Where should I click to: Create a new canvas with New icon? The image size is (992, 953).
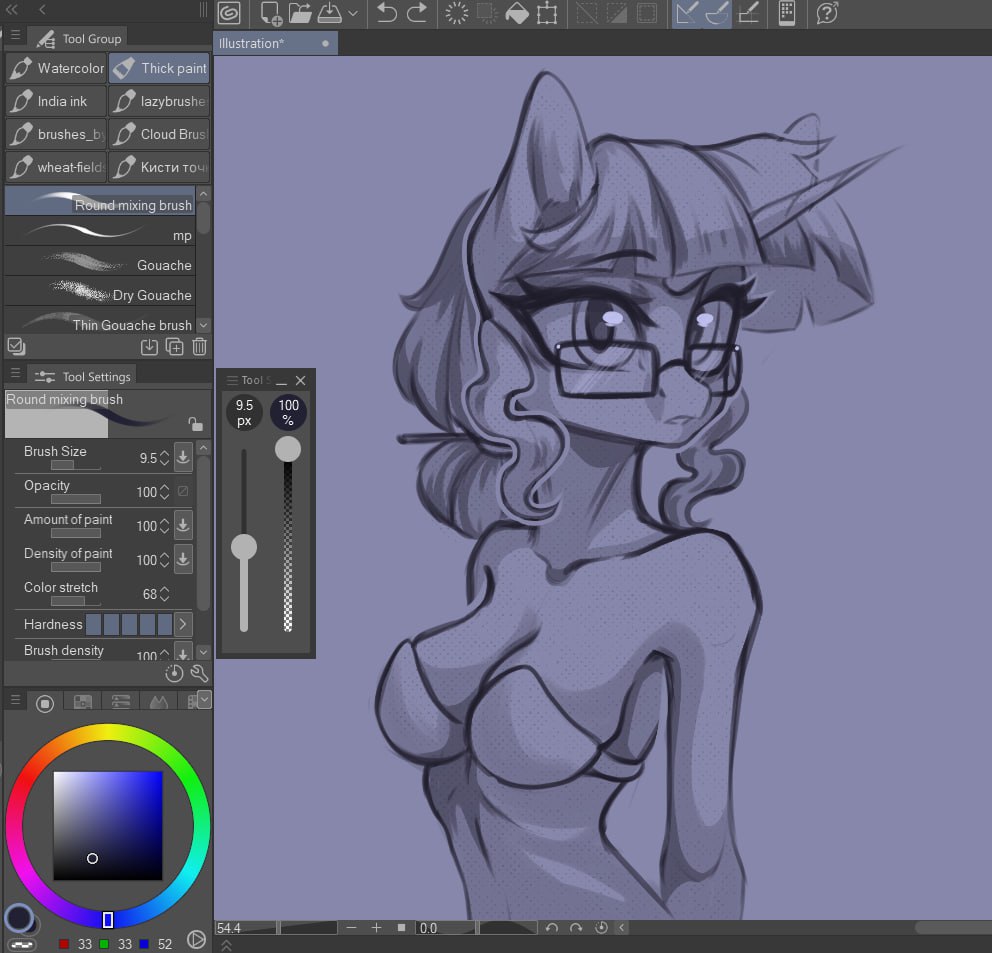[271, 13]
